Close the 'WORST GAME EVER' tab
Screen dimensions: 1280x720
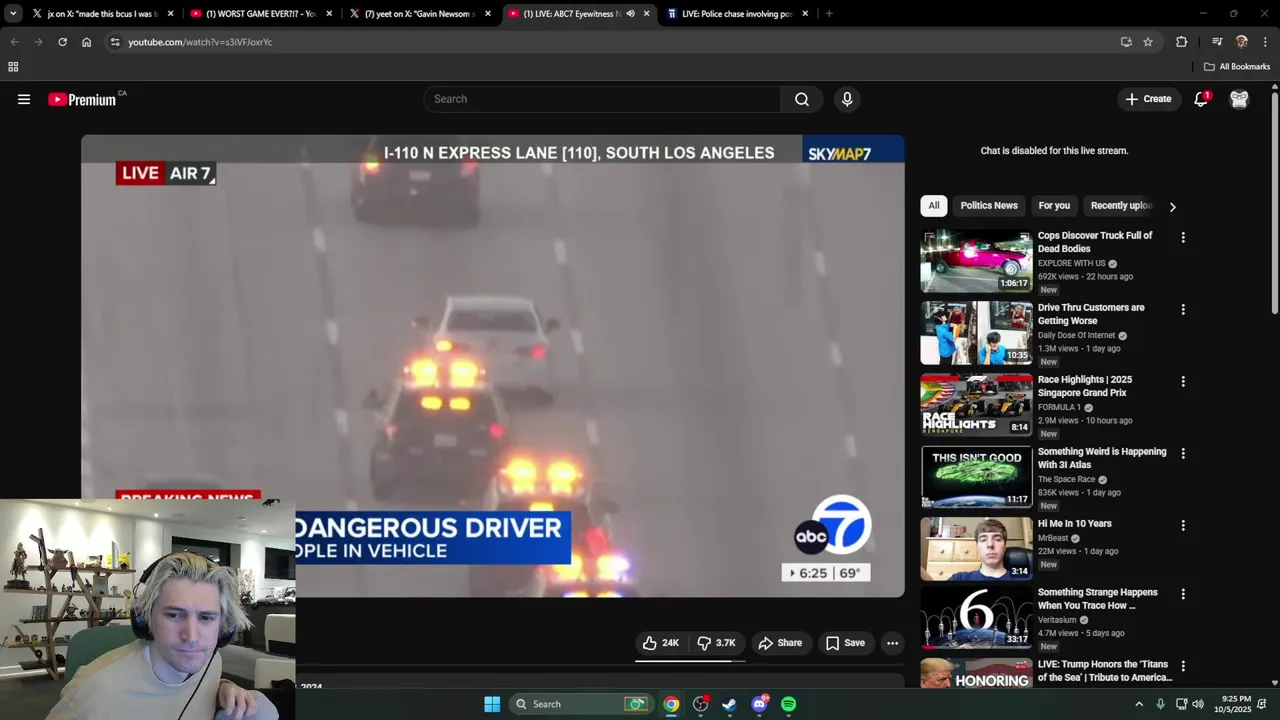329,14
